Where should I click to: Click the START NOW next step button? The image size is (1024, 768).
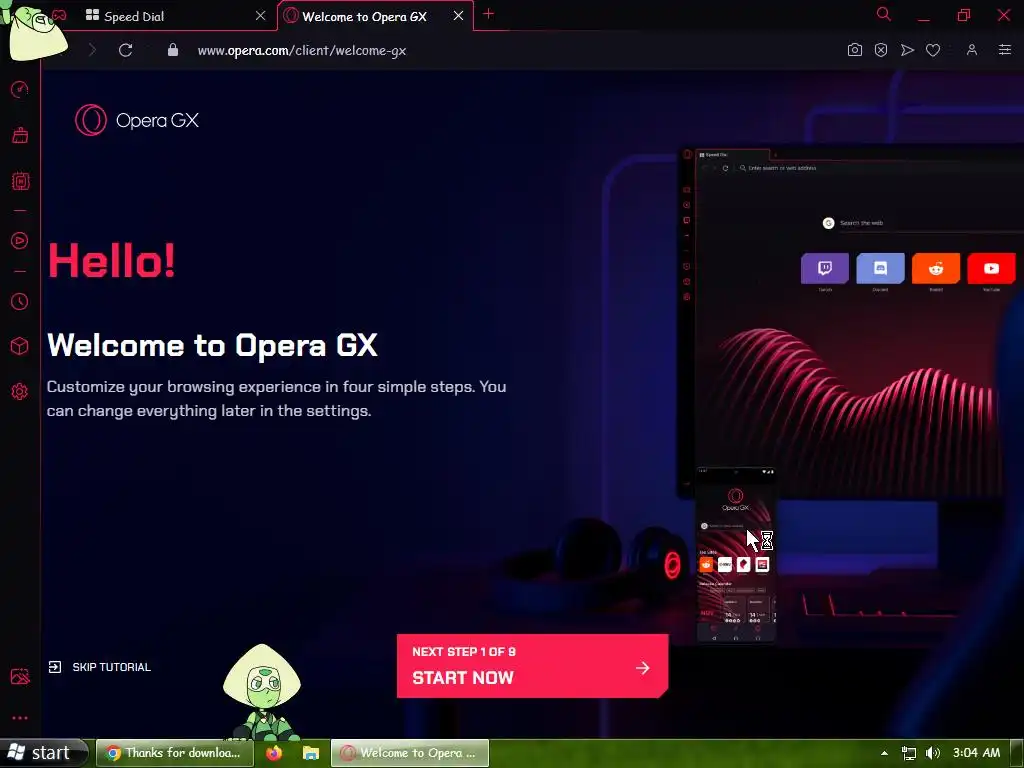tap(532, 665)
